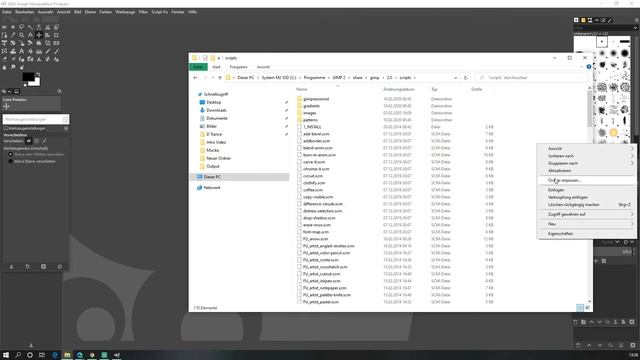Open Windows Start menu

(6, 355)
